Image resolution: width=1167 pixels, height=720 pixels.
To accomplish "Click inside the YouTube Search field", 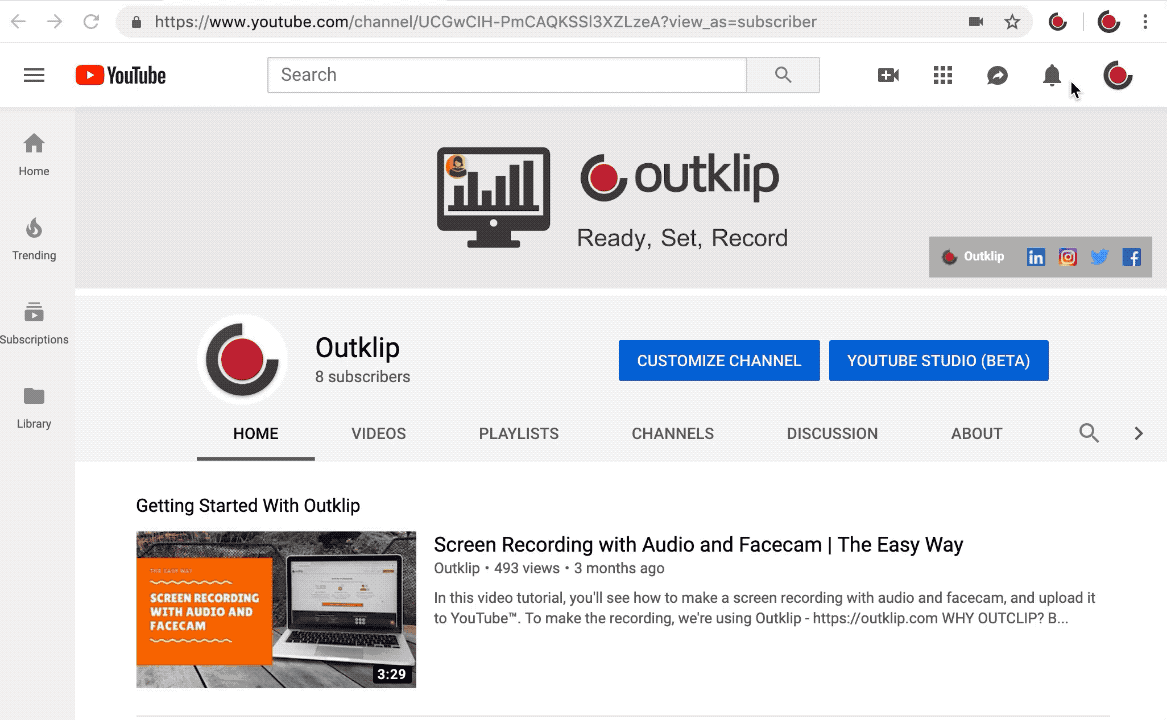I will [x=507, y=75].
